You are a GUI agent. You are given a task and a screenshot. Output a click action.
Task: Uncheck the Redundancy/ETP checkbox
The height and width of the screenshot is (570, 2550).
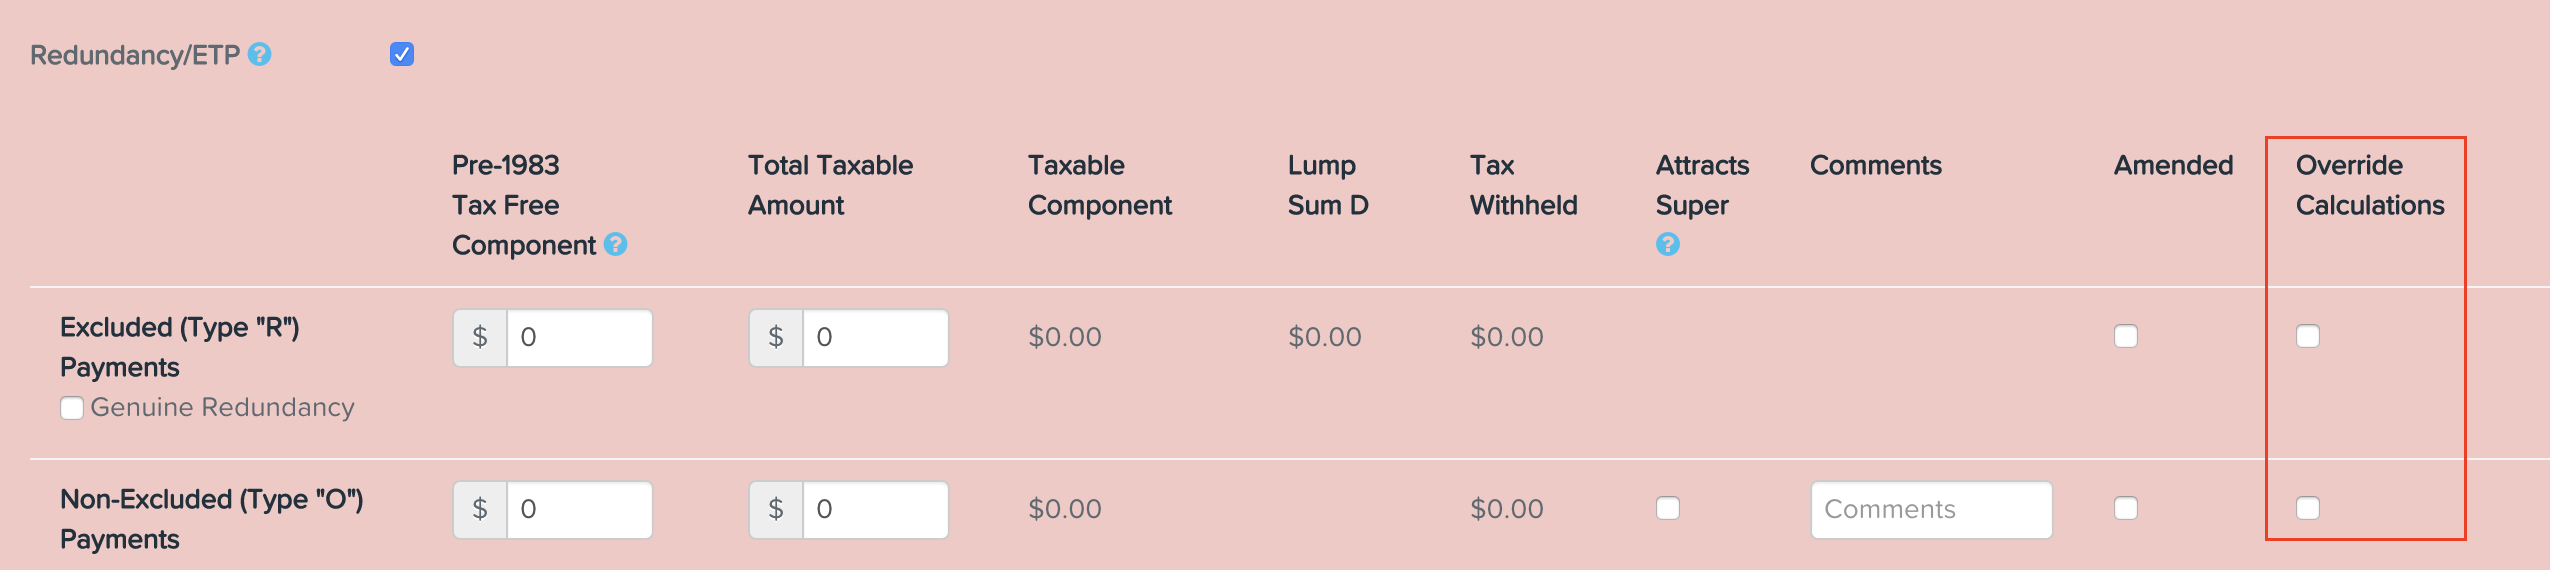click(402, 54)
